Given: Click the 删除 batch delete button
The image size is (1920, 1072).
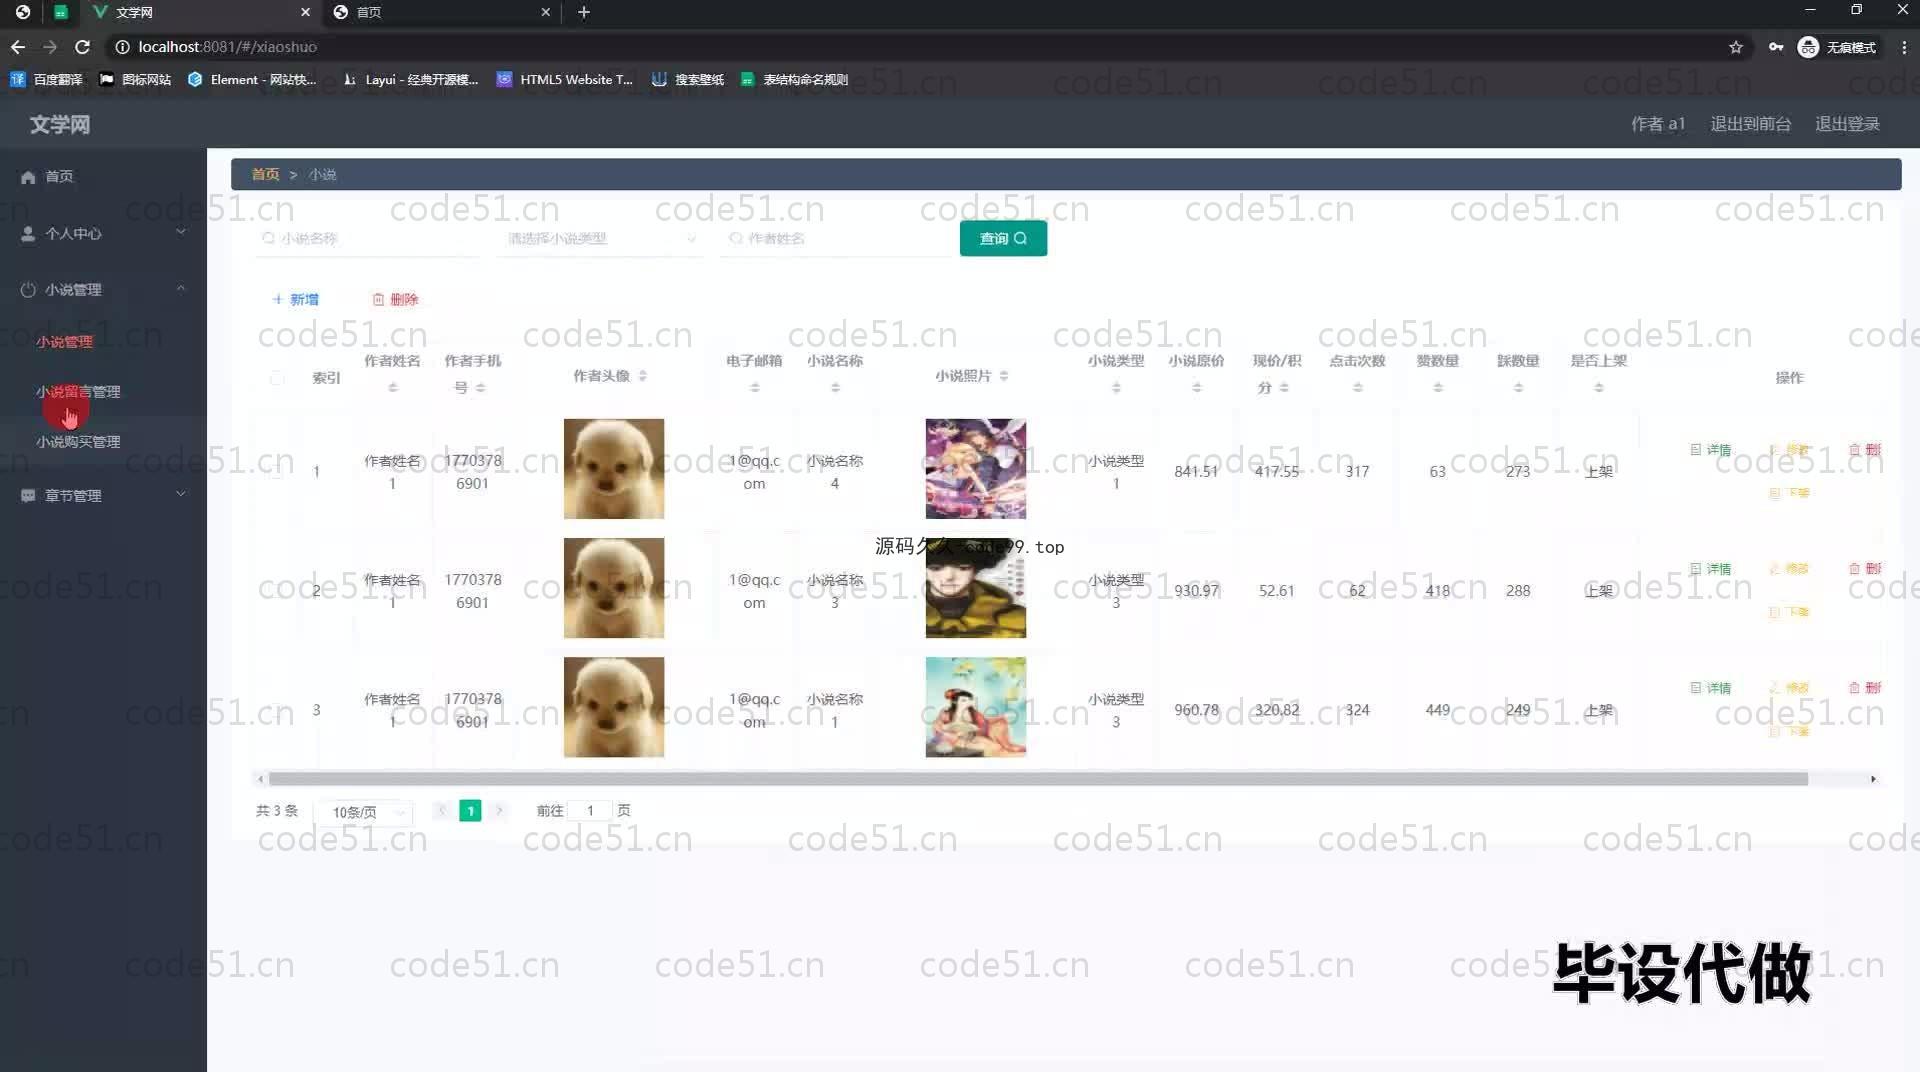Looking at the screenshot, I should pos(396,300).
